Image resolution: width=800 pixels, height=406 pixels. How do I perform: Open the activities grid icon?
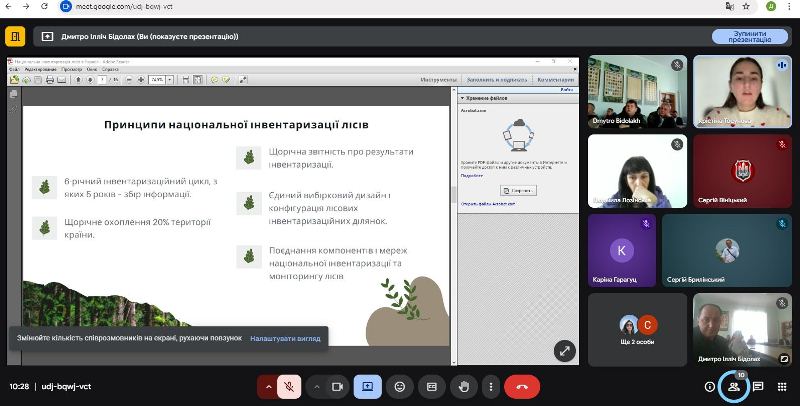point(782,386)
